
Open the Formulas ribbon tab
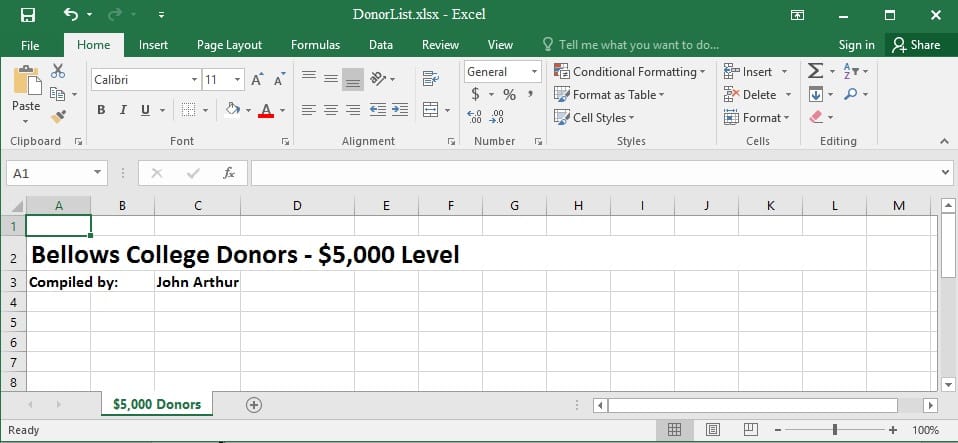pos(315,45)
